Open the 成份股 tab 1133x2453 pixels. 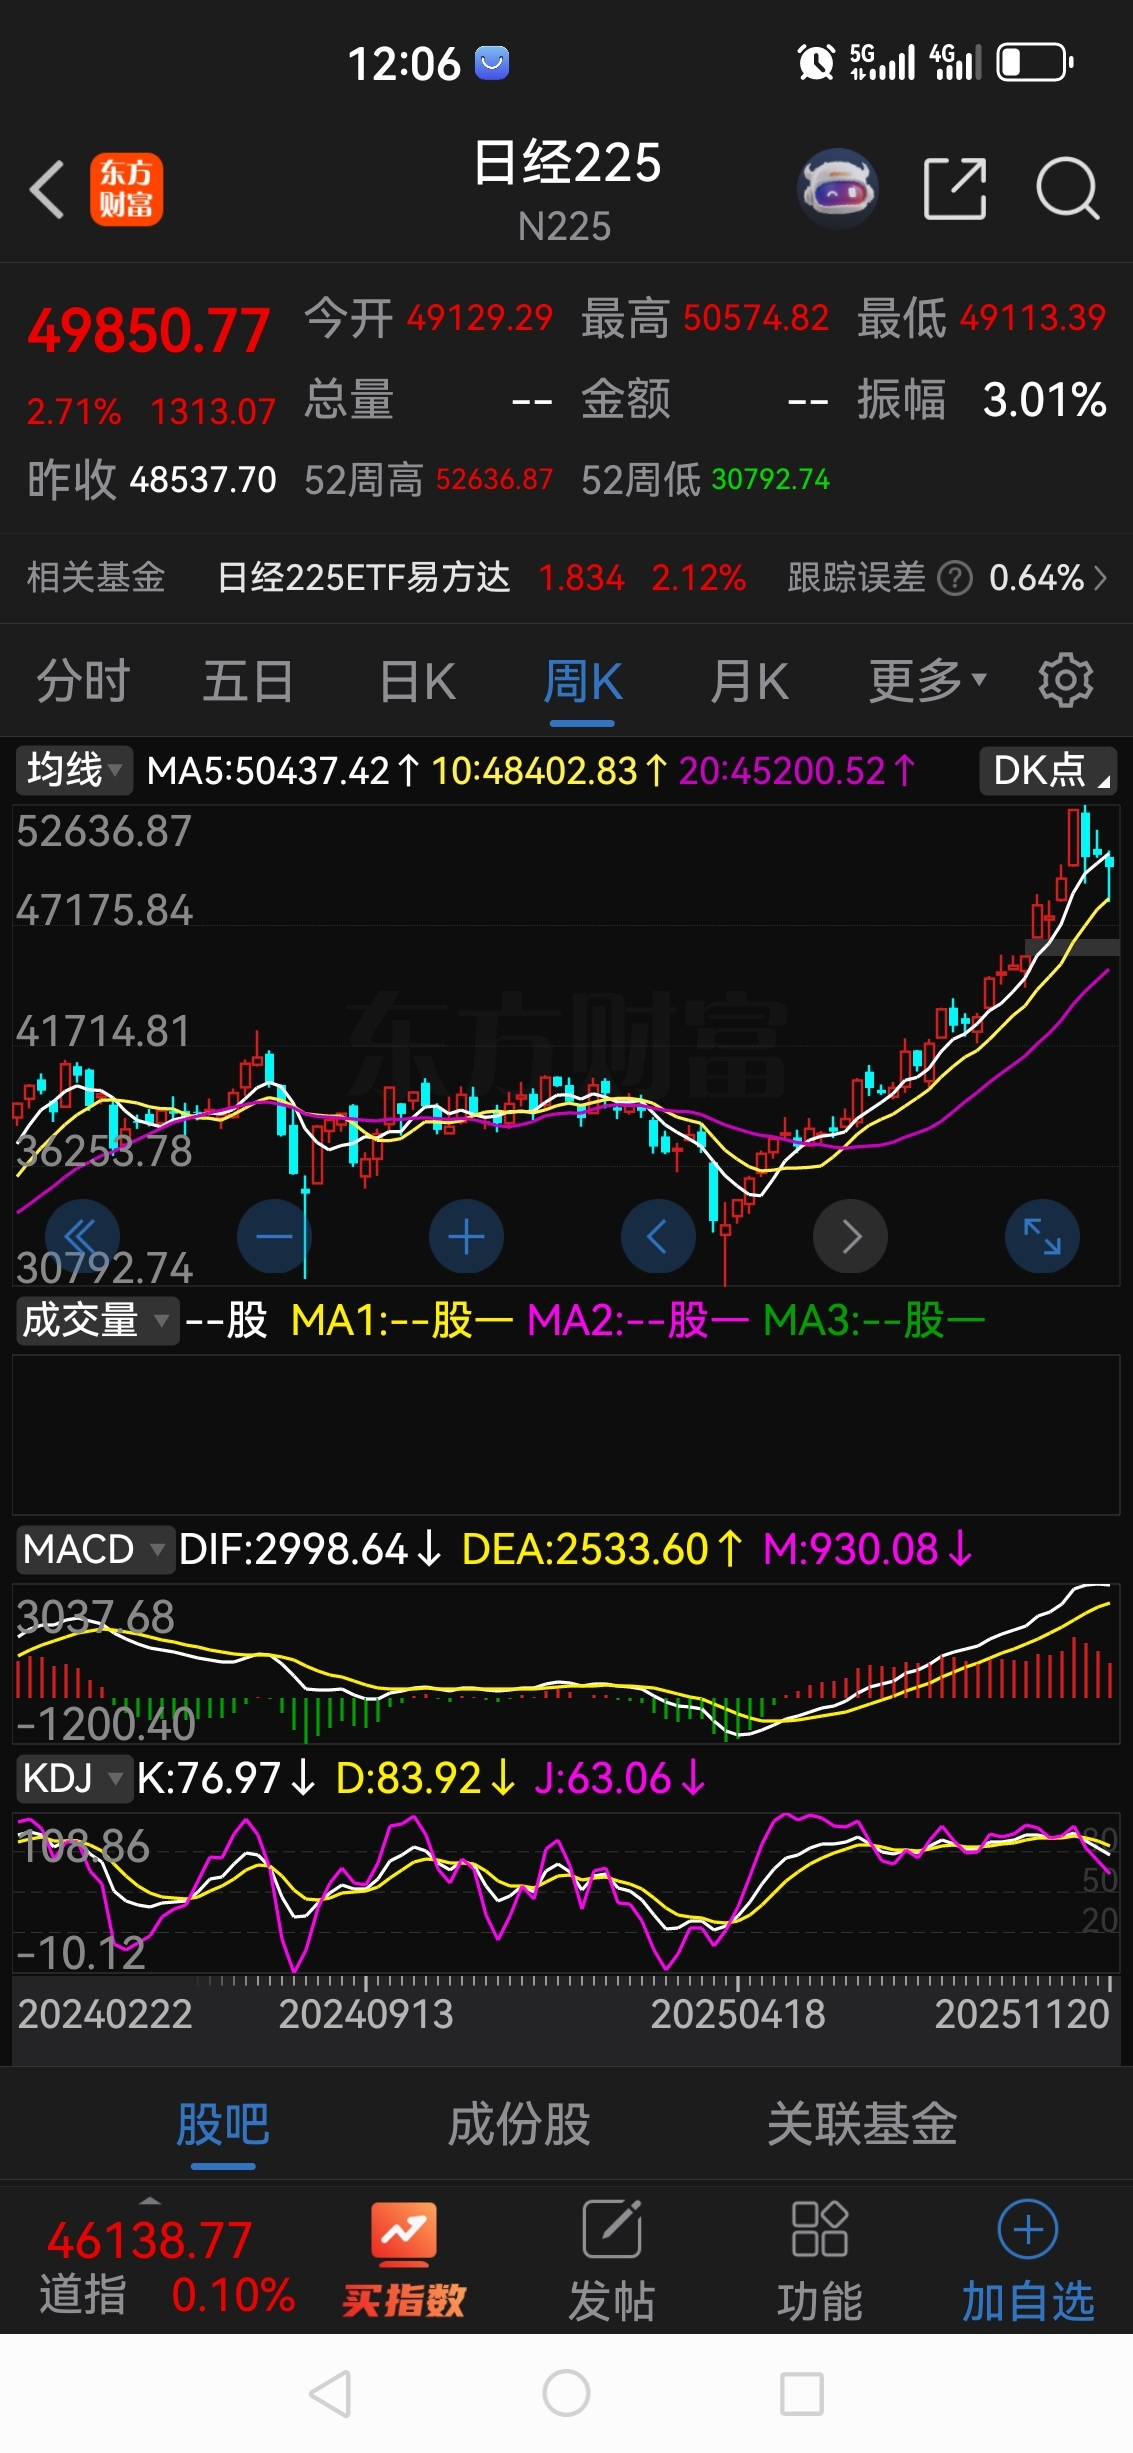click(x=519, y=2124)
